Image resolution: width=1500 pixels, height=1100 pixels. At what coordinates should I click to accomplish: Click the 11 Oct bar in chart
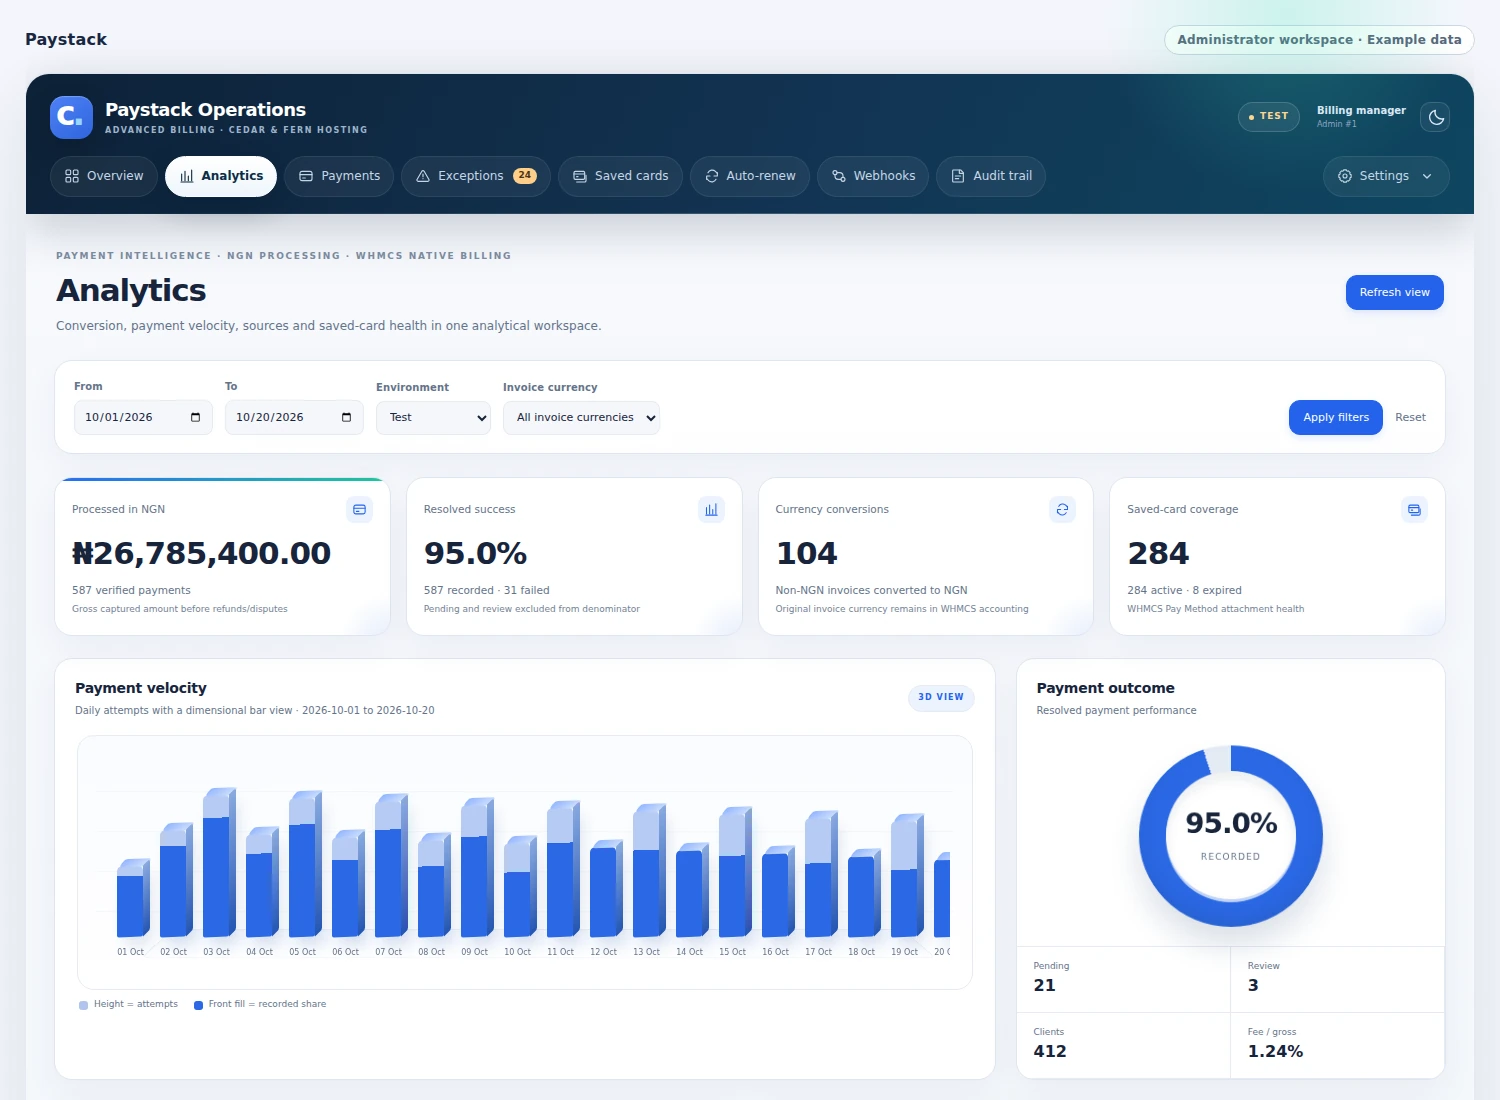[562, 870]
